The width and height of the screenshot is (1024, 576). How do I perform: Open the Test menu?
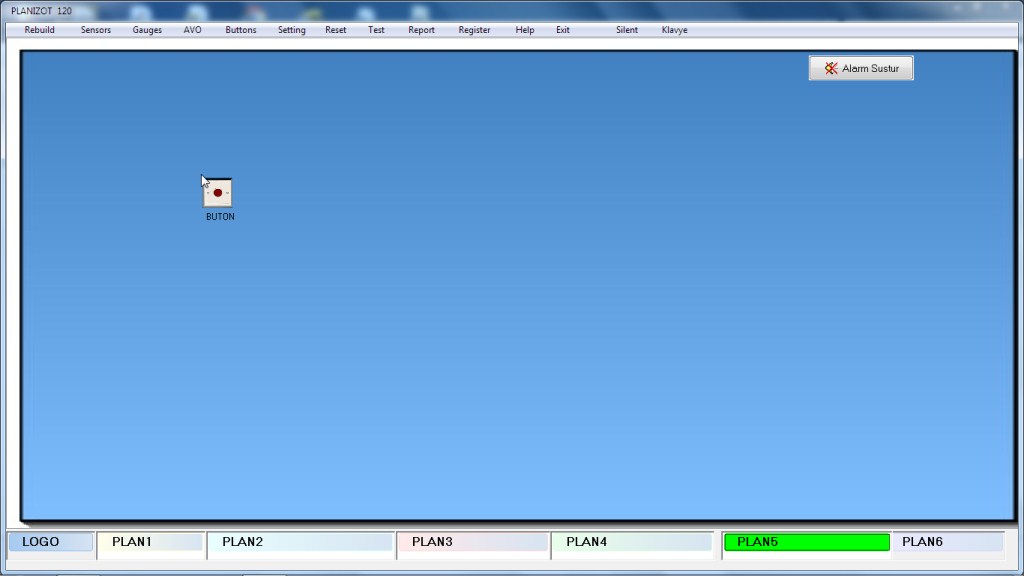pyautogui.click(x=376, y=30)
